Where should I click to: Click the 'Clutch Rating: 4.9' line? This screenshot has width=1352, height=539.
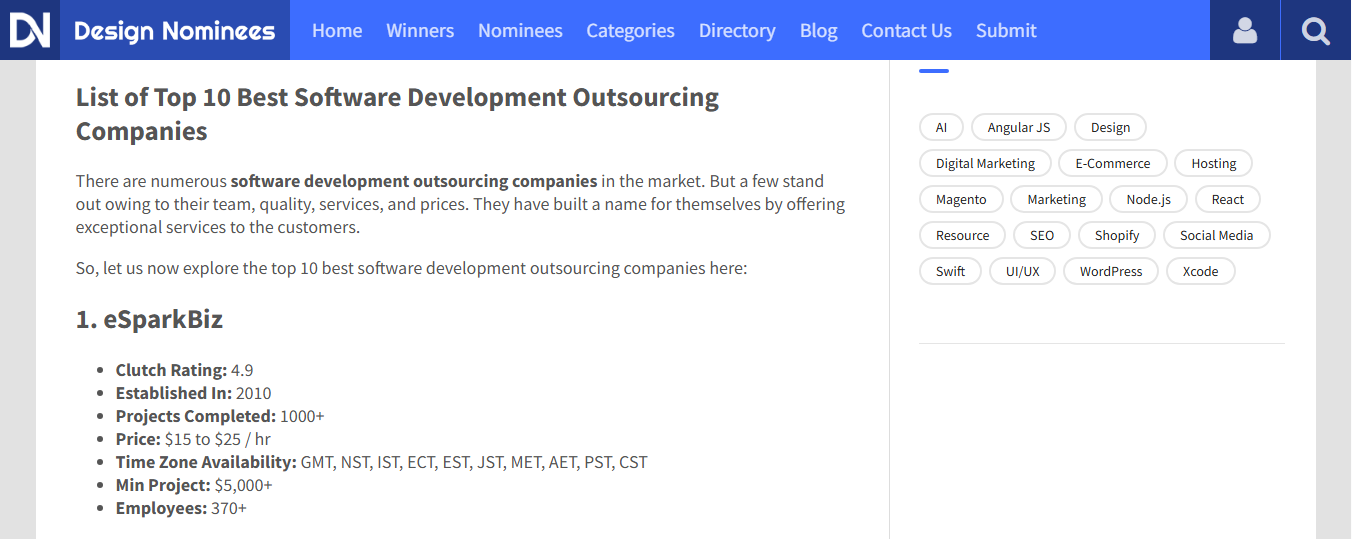(x=184, y=370)
